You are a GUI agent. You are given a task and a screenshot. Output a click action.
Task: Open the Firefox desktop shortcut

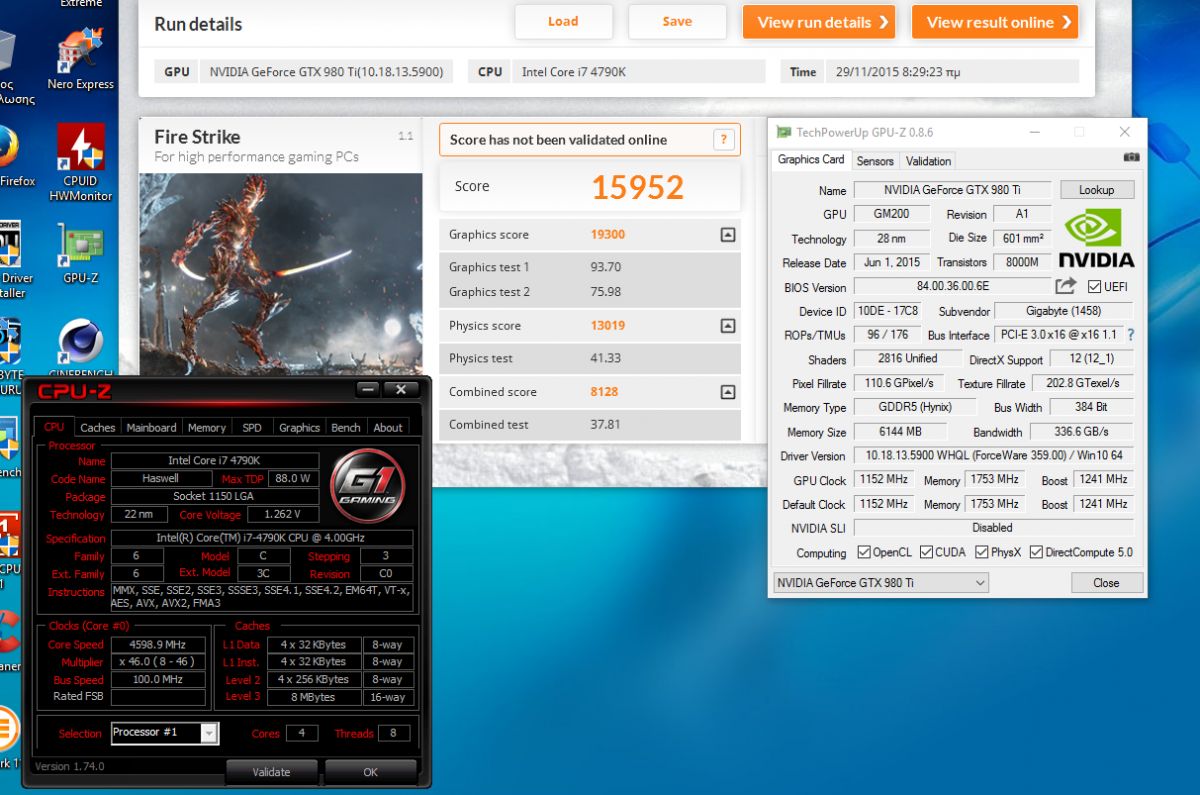[8, 156]
